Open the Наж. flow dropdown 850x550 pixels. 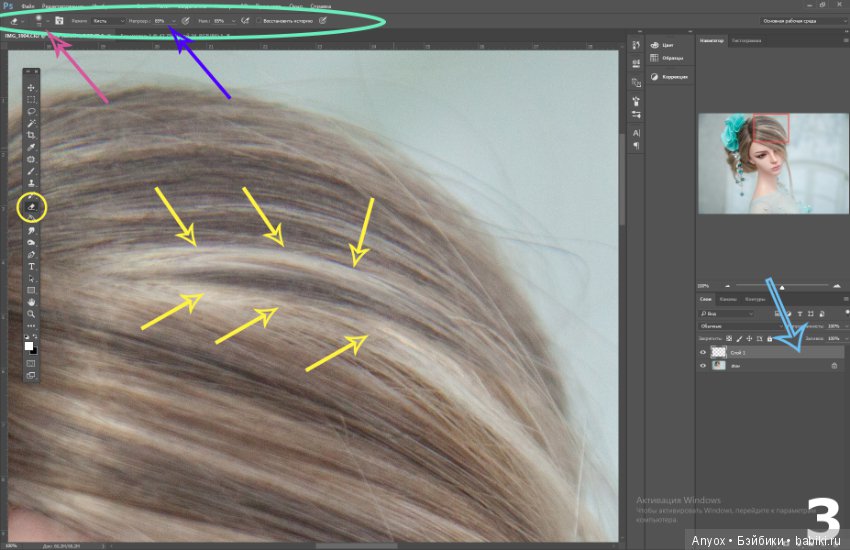233,21
